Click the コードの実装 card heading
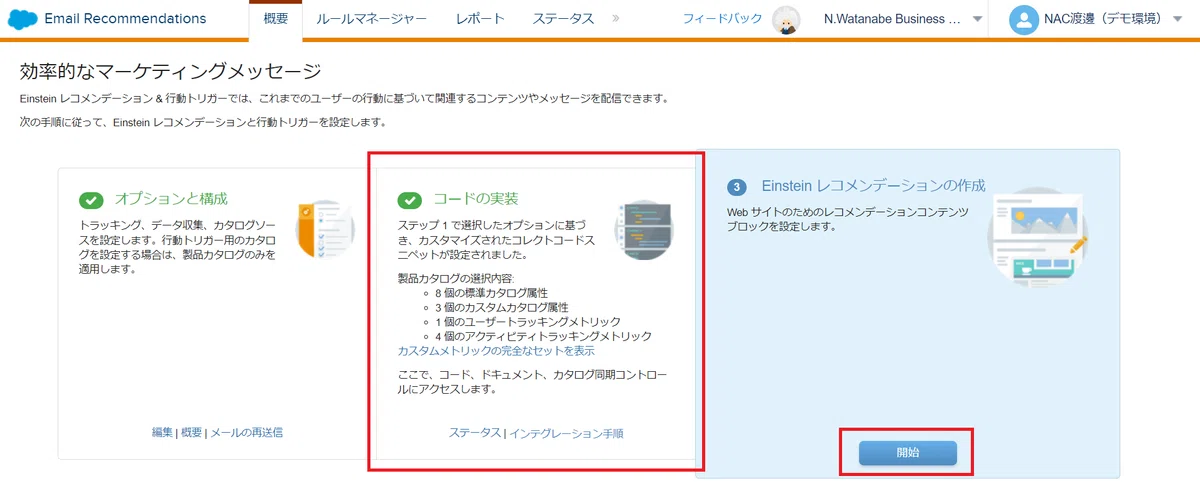The height and width of the screenshot is (493, 1200). coord(475,199)
